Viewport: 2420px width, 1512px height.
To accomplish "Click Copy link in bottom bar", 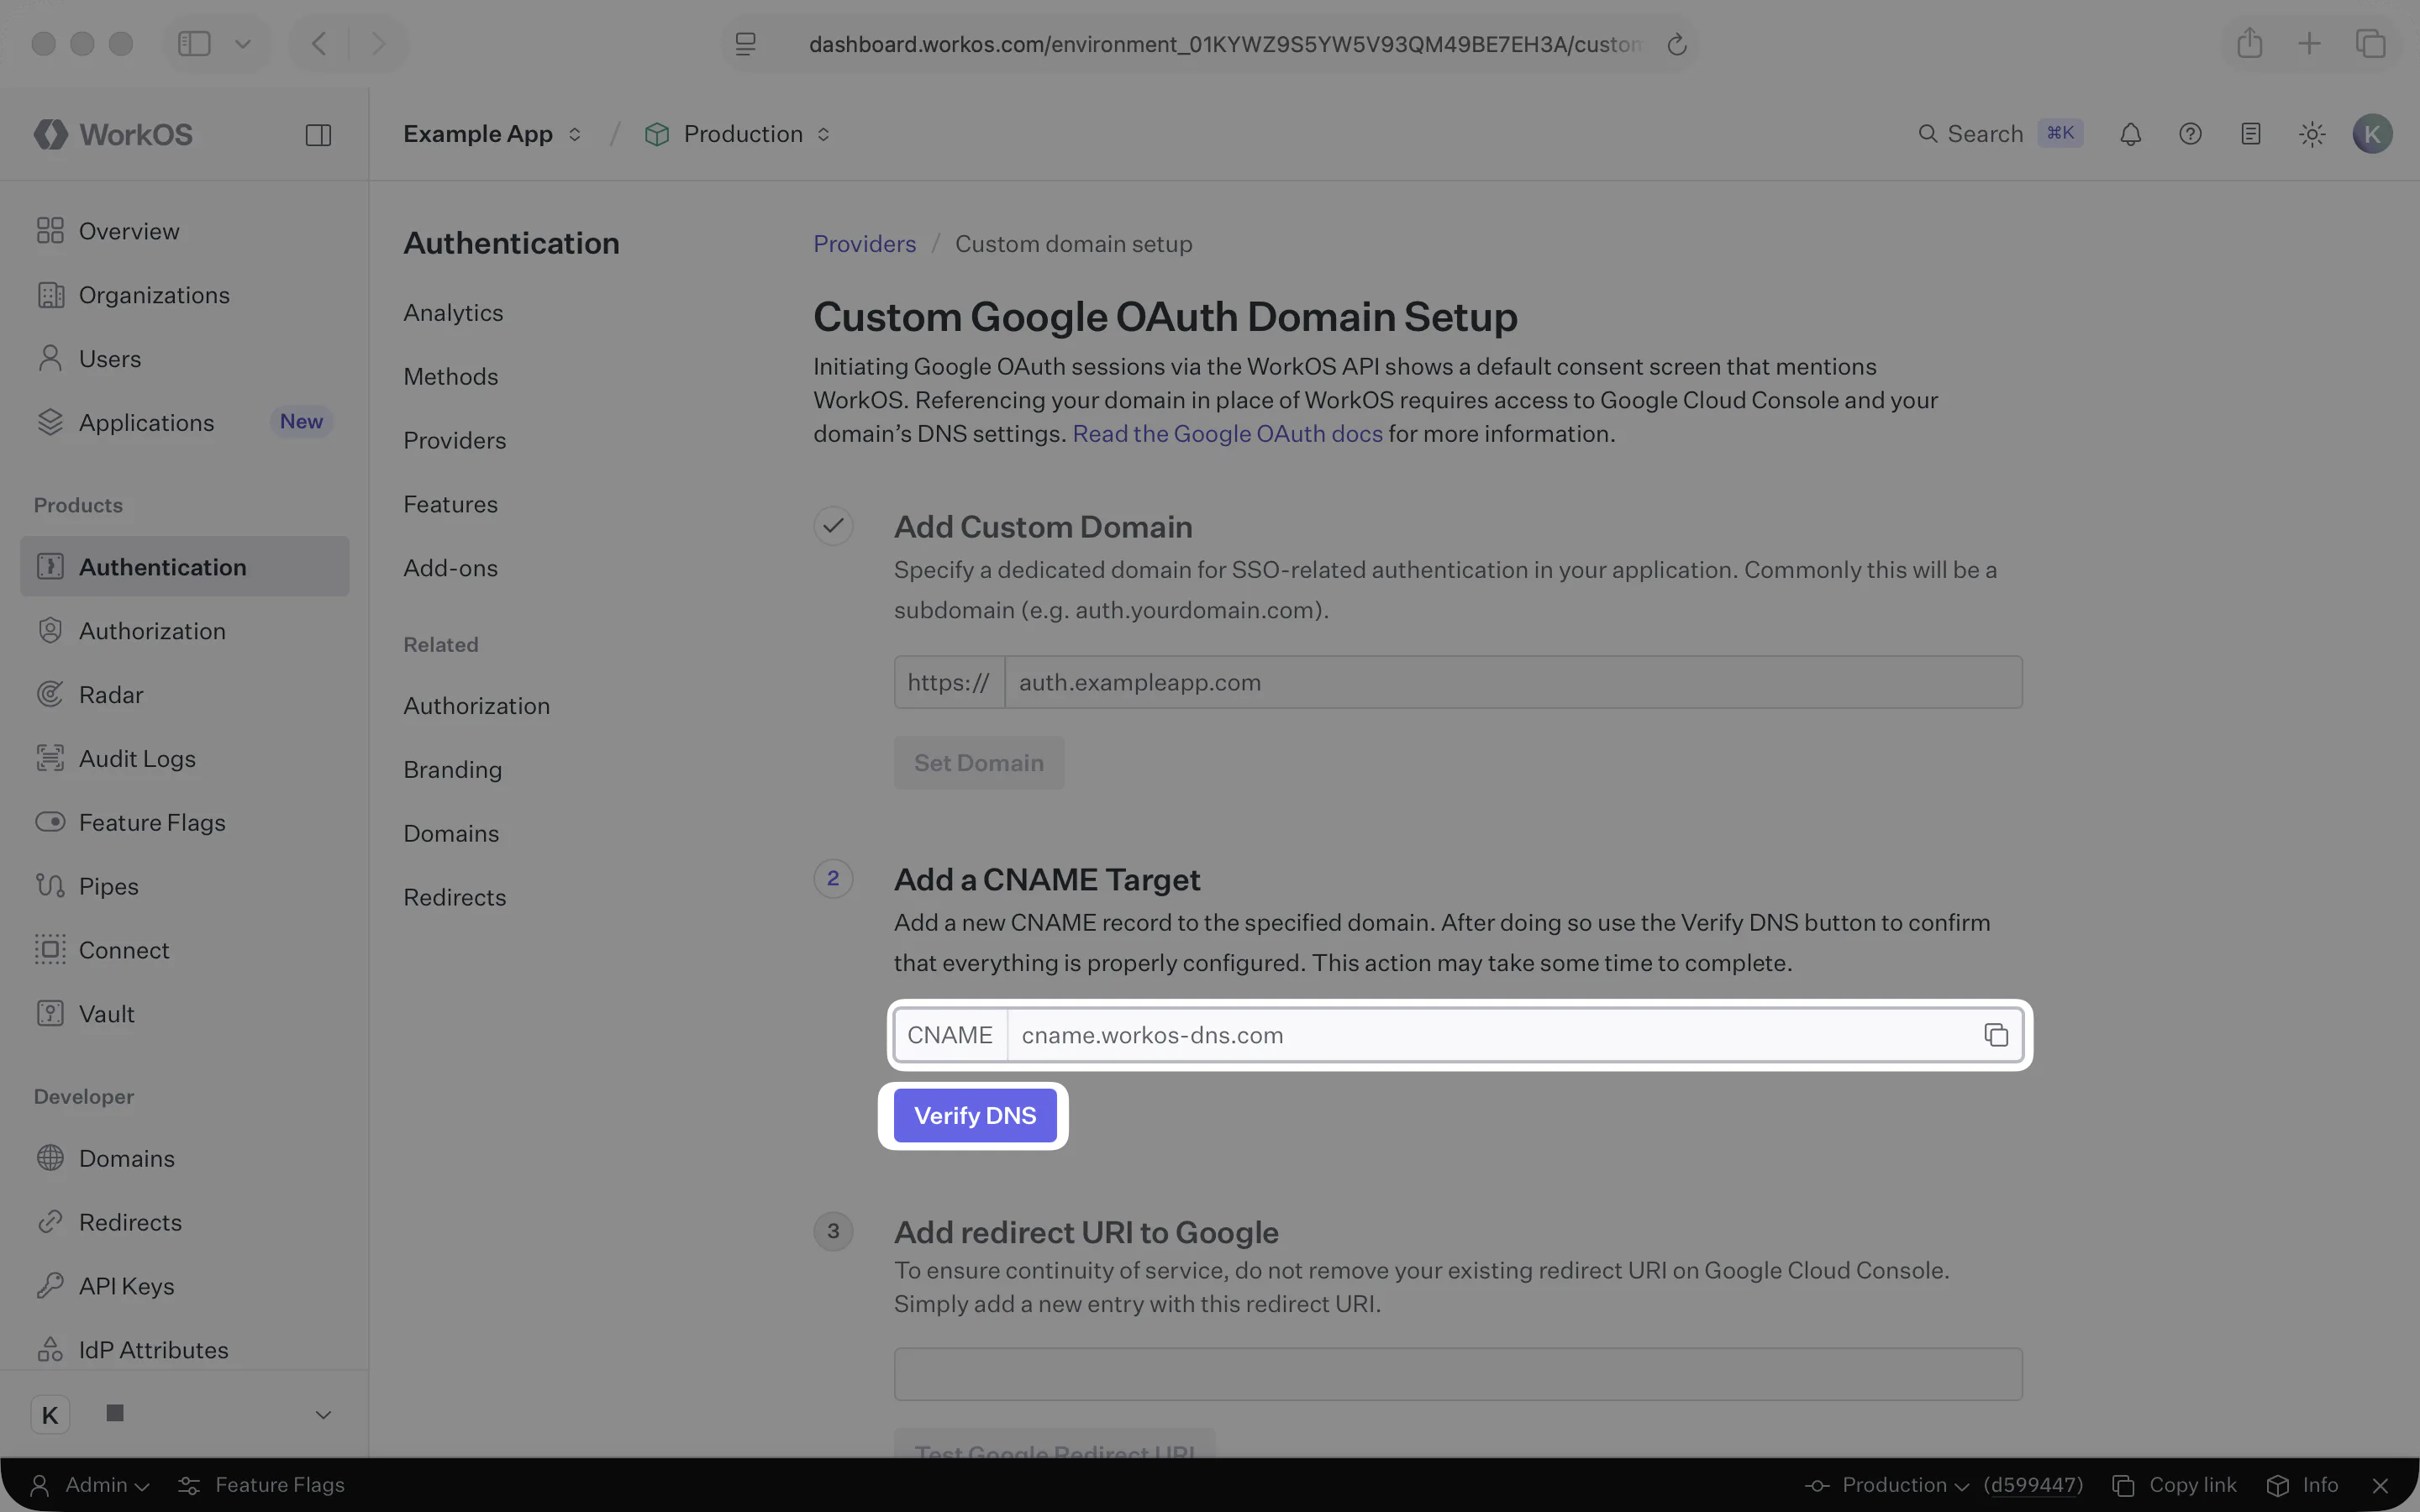I will (x=2174, y=1485).
